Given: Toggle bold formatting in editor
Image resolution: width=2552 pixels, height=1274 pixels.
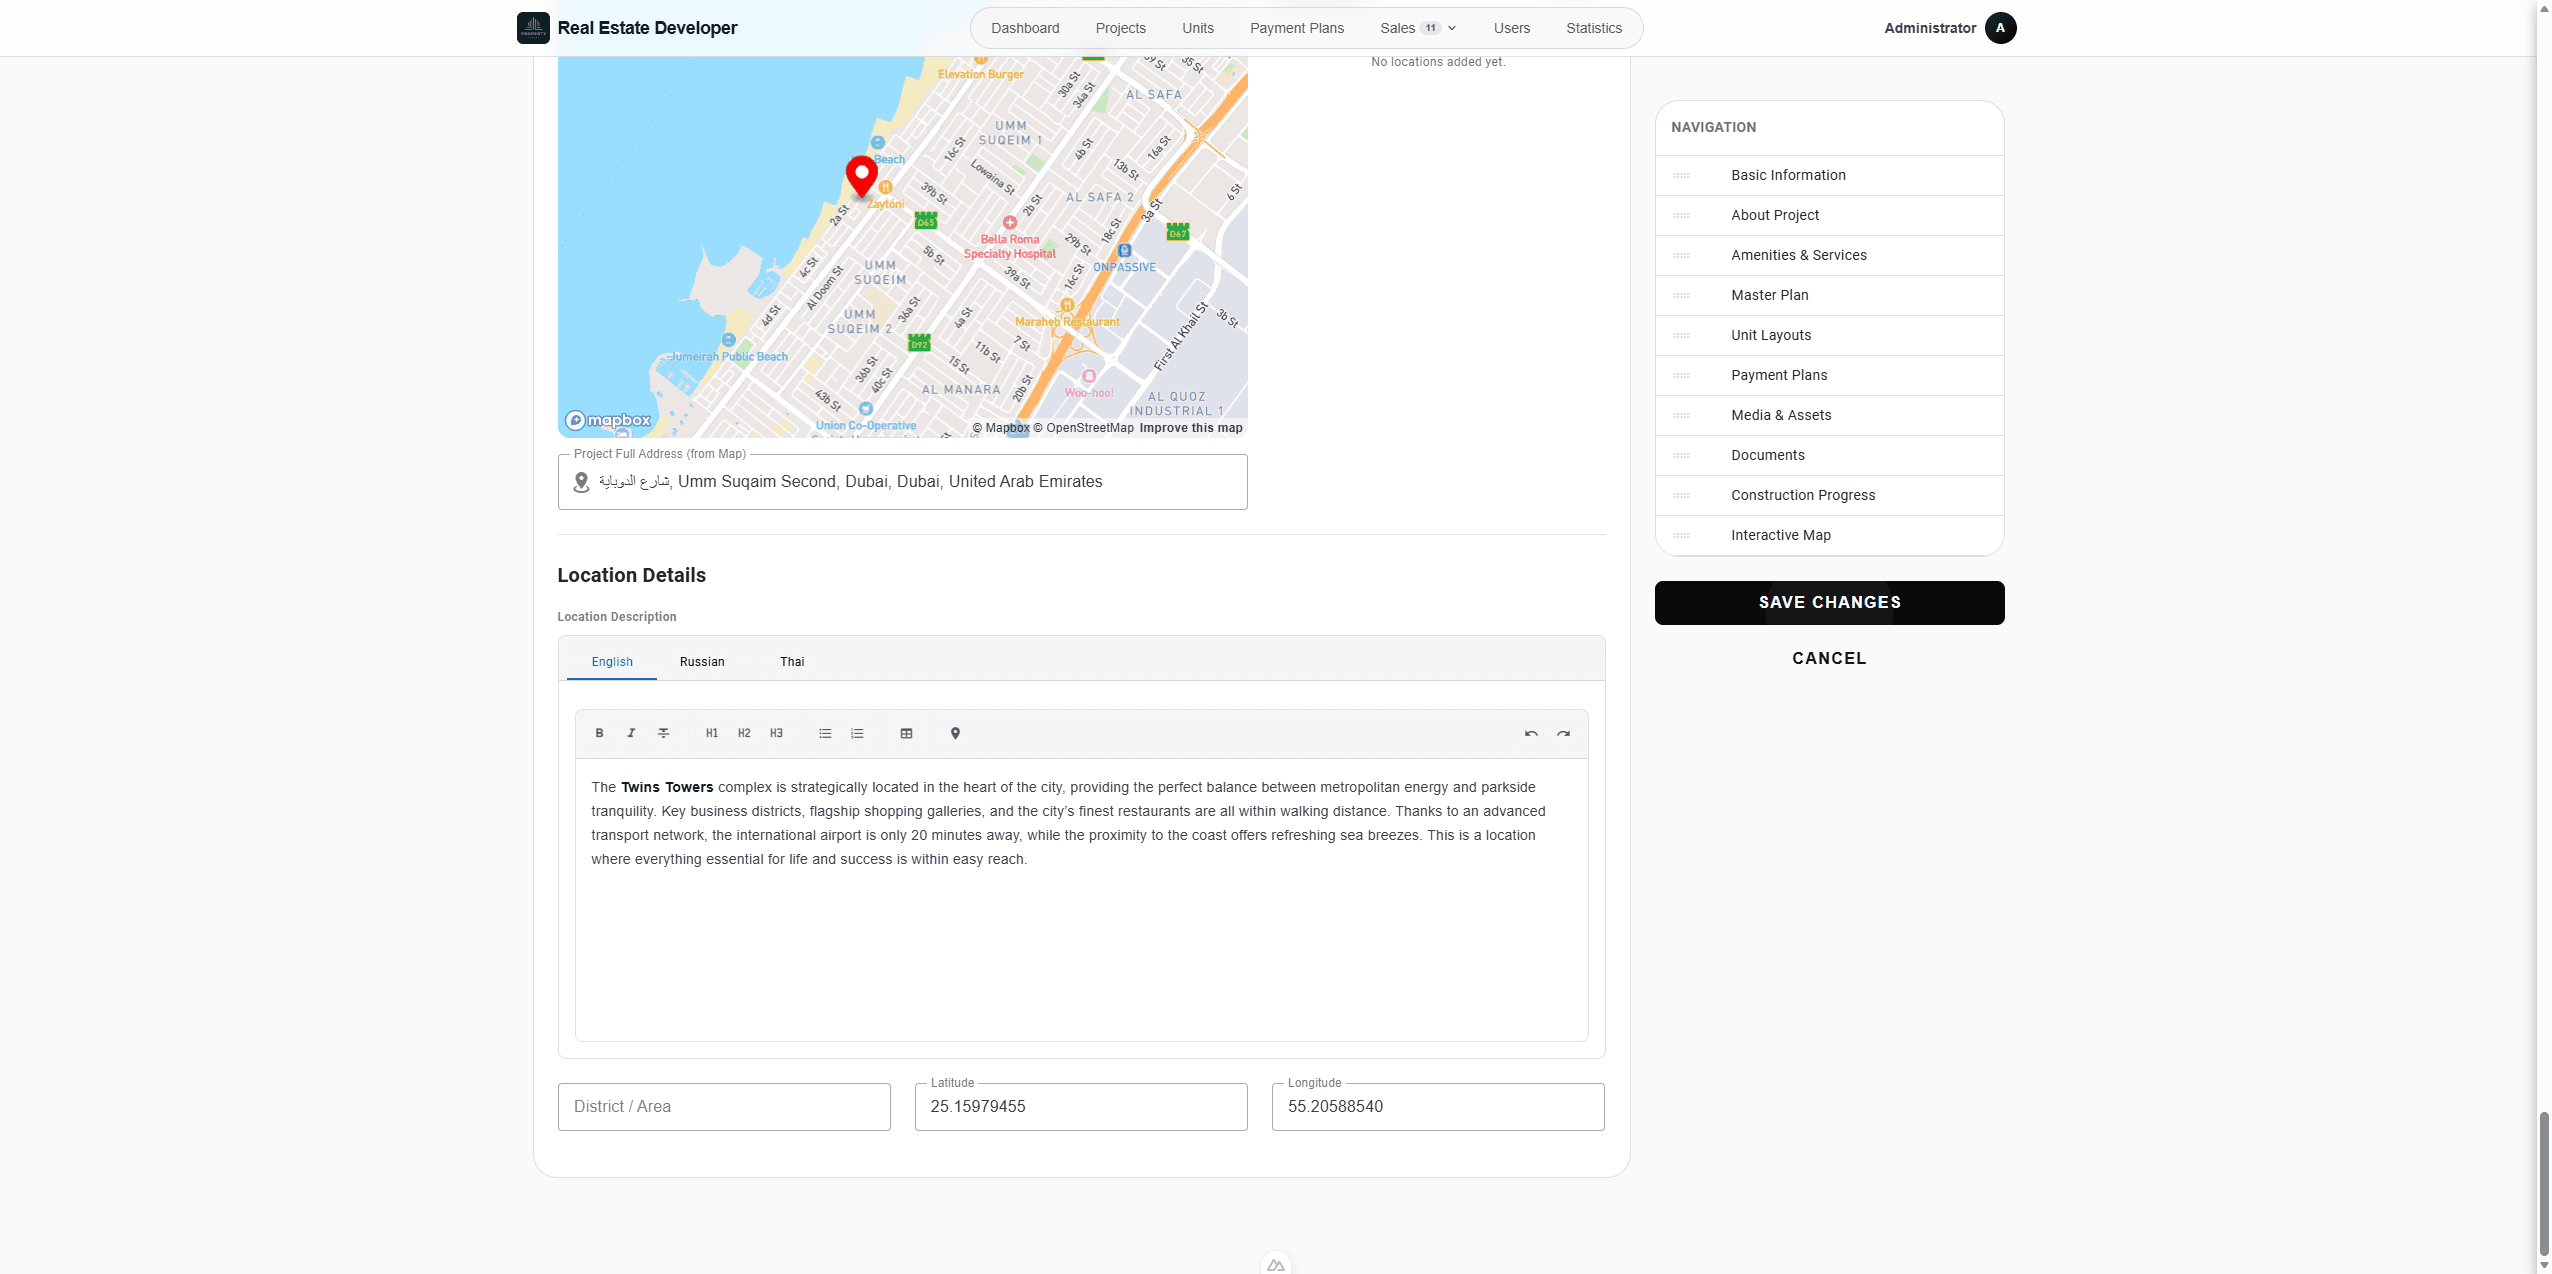Looking at the screenshot, I should (x=599, y=733).
